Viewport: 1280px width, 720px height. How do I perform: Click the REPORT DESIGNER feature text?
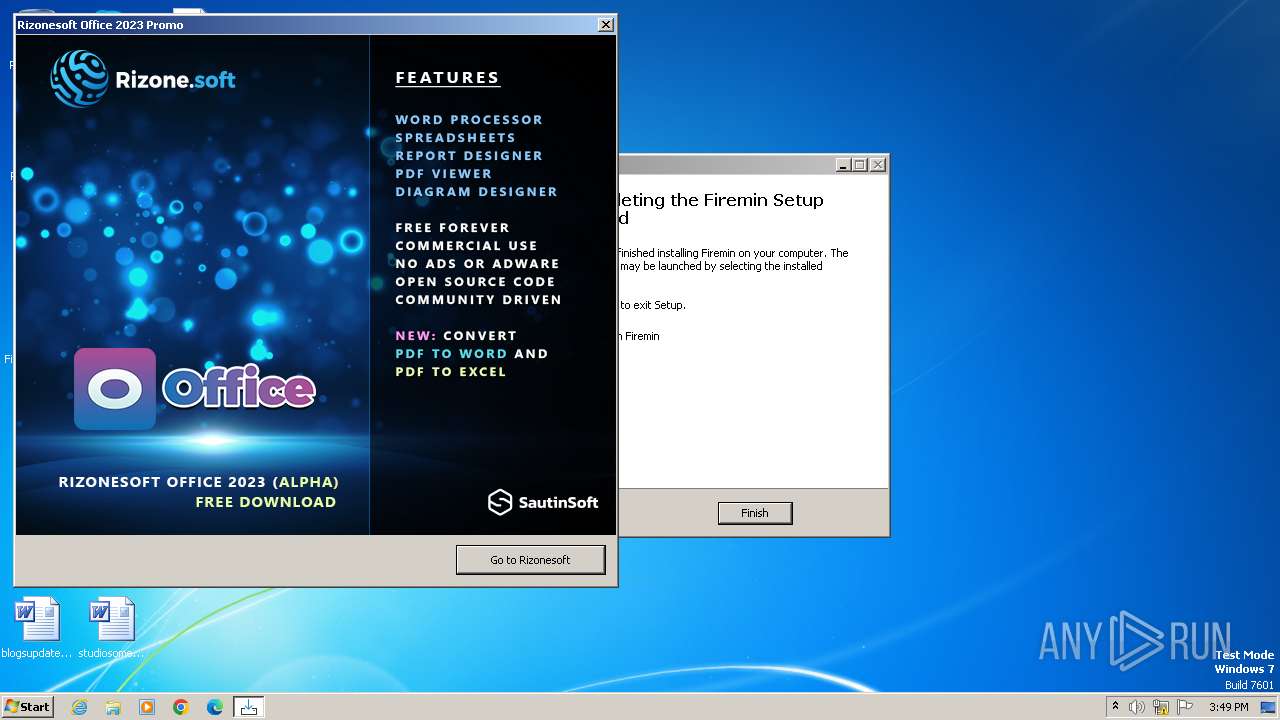(469, 155)
